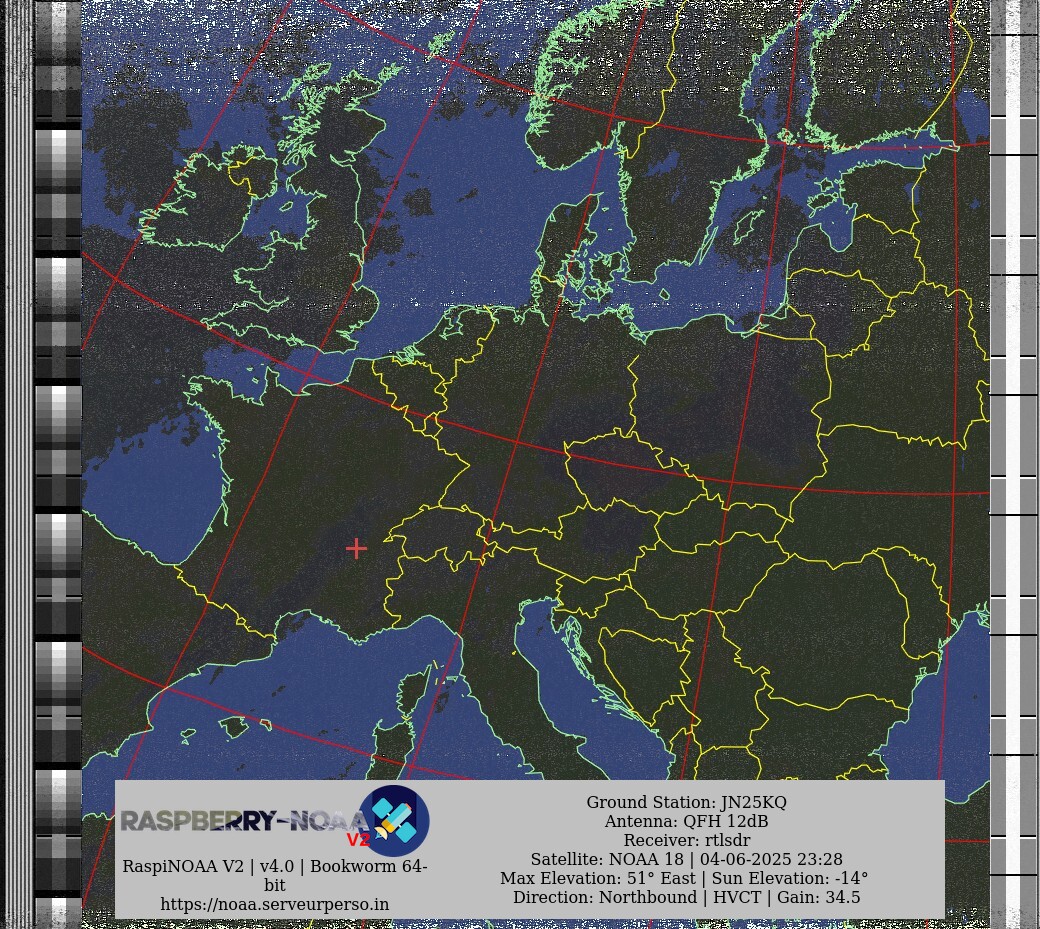Select the Ground Station: JN25KQ text
The image size is (1040, 929).
click(x=686, y=802)
